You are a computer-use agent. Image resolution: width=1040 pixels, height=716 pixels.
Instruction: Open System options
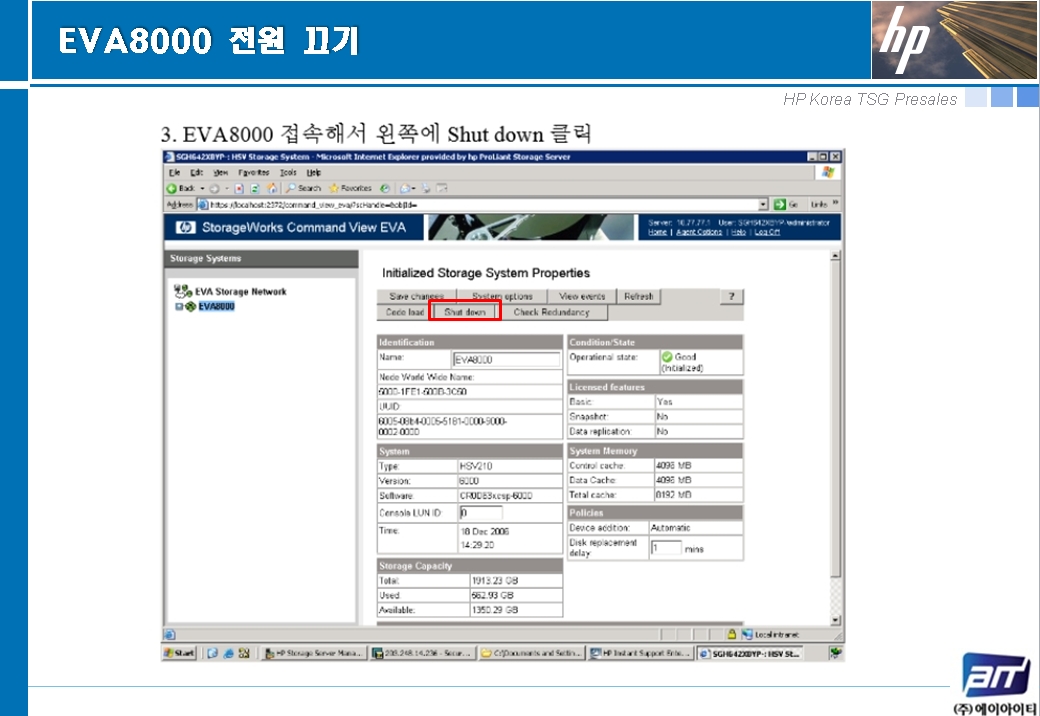[502, 296]
